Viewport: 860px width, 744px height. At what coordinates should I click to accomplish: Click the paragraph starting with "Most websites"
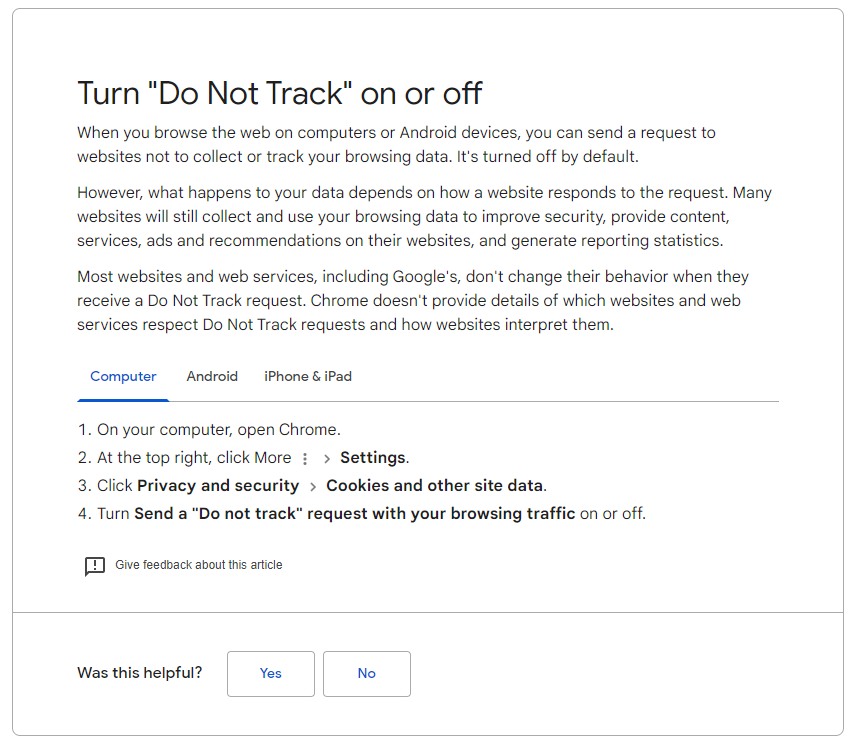click(412, 300)
